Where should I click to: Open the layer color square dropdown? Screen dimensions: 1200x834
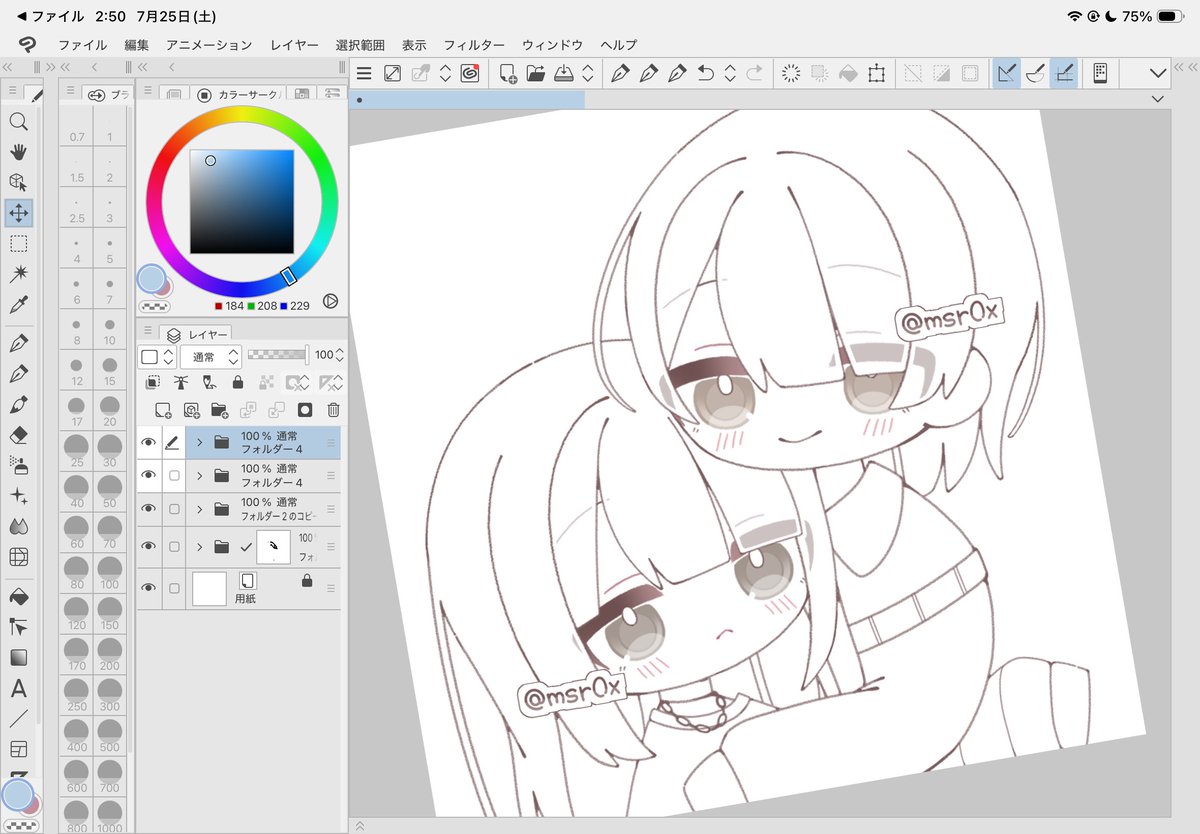click(157, 356)
